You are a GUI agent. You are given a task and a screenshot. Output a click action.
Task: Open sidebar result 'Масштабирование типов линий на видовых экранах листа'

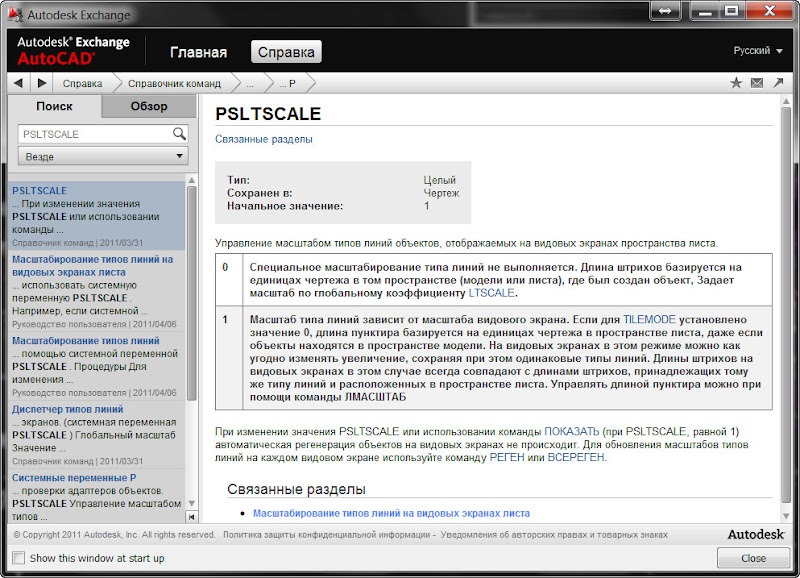click(92, 266)
